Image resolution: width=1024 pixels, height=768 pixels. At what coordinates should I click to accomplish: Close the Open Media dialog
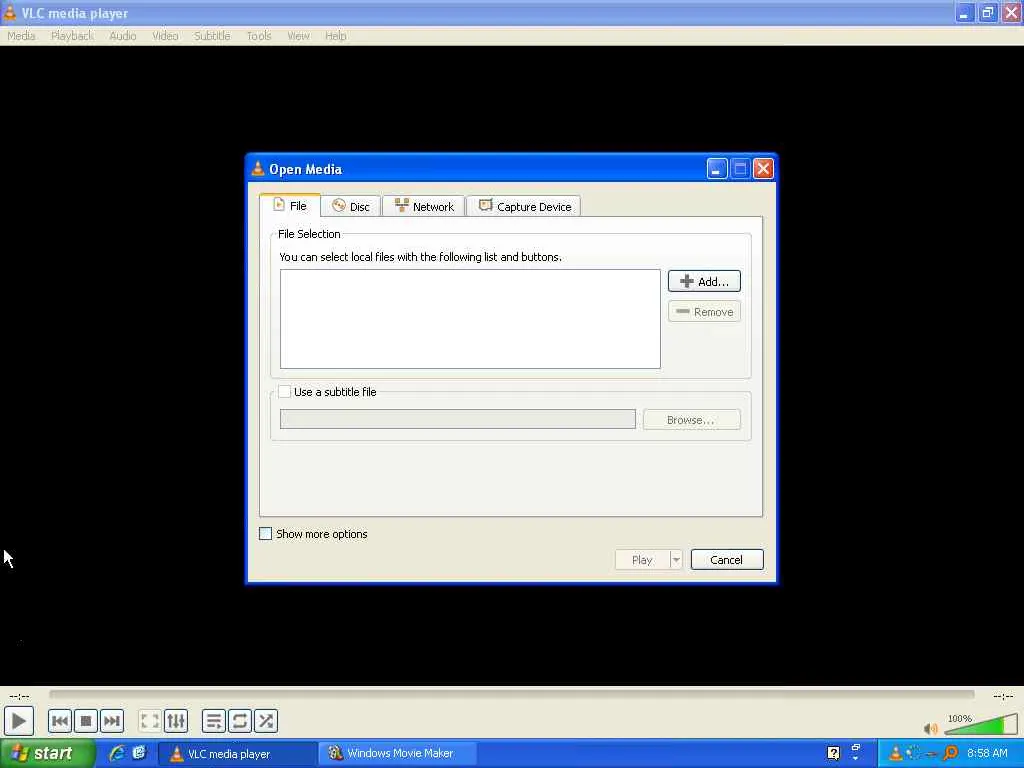763,169
